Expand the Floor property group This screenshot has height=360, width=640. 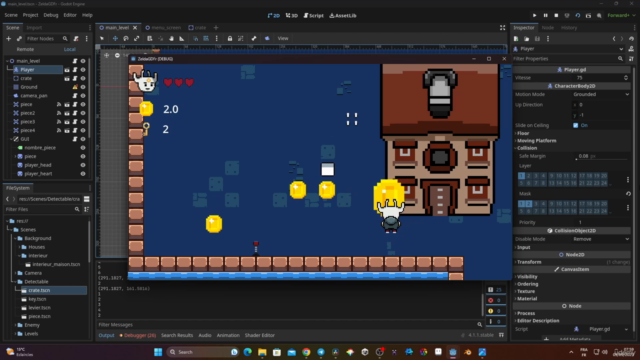pos(523,133)
